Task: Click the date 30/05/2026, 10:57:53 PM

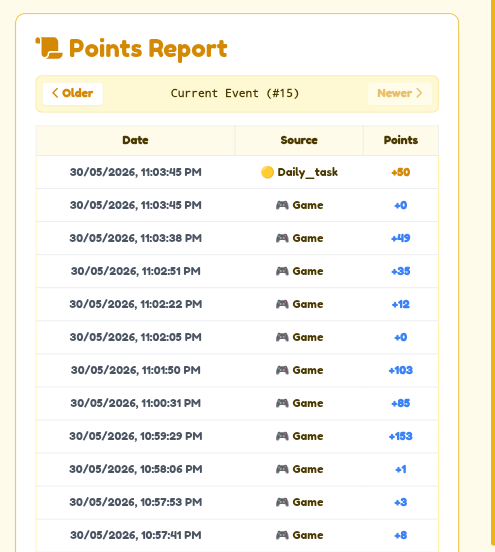Action: point(136,502)
